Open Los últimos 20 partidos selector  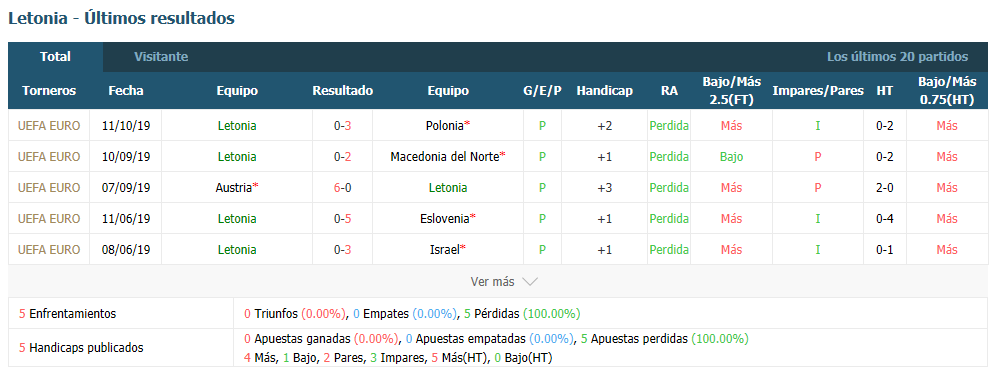click(x=897, y=57)
